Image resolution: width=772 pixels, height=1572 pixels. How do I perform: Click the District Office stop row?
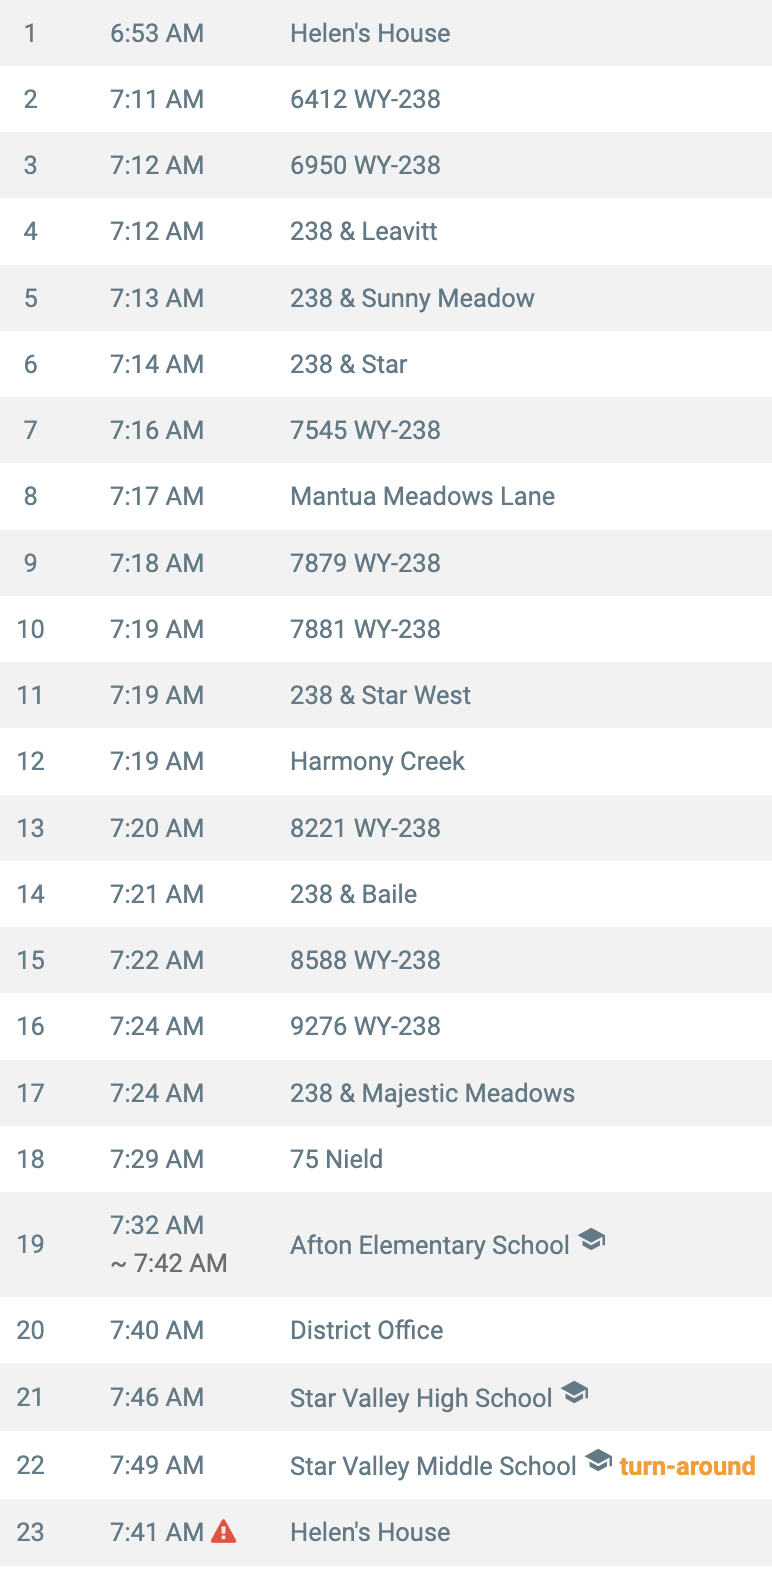tap(386, 1330)
